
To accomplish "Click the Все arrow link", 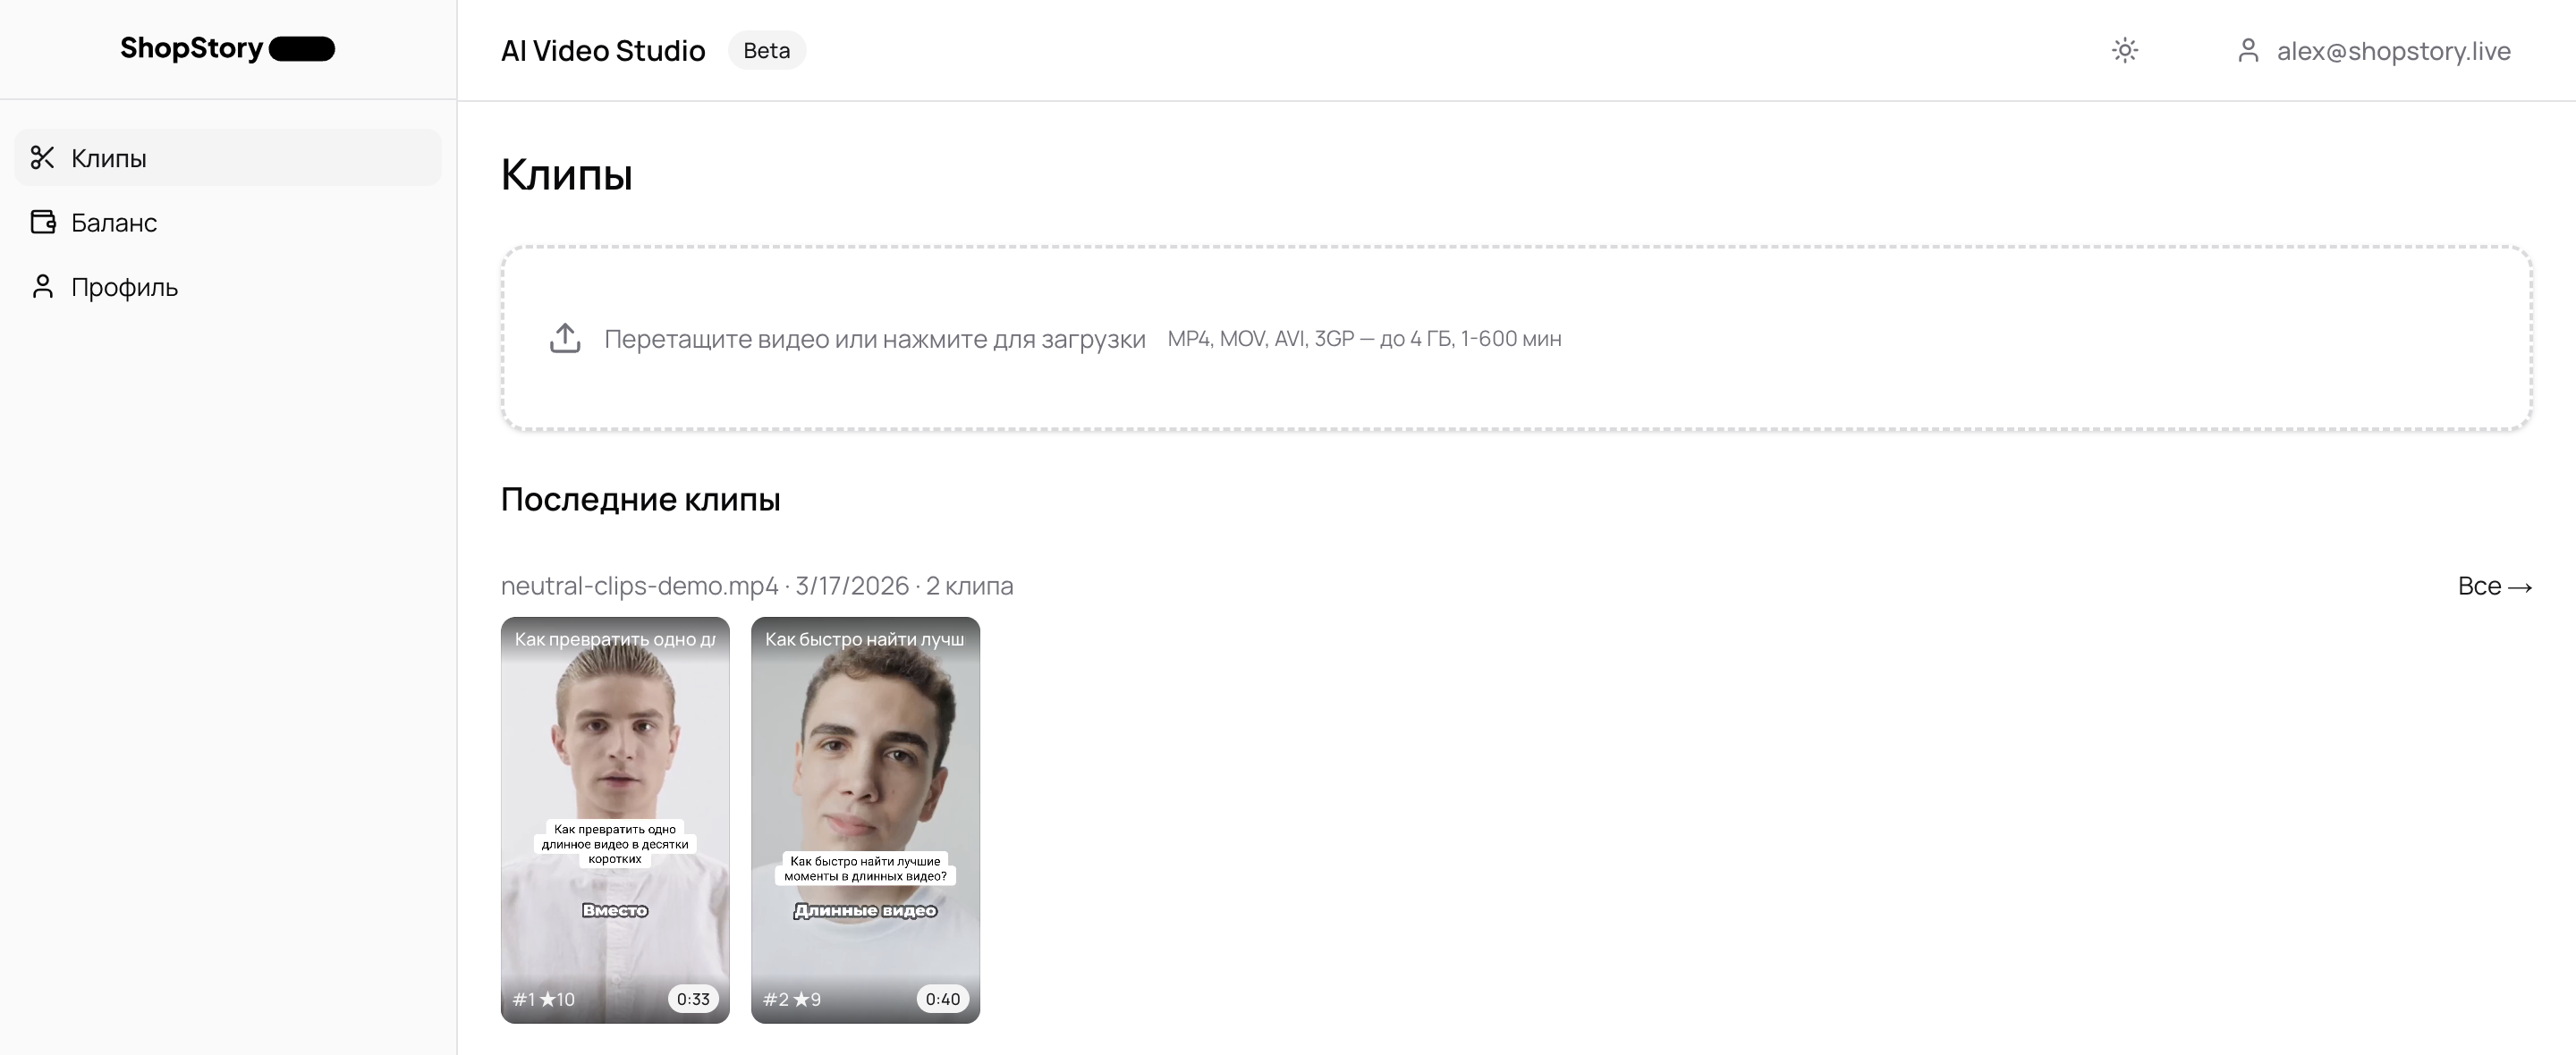I will (x=2495, y=586).
